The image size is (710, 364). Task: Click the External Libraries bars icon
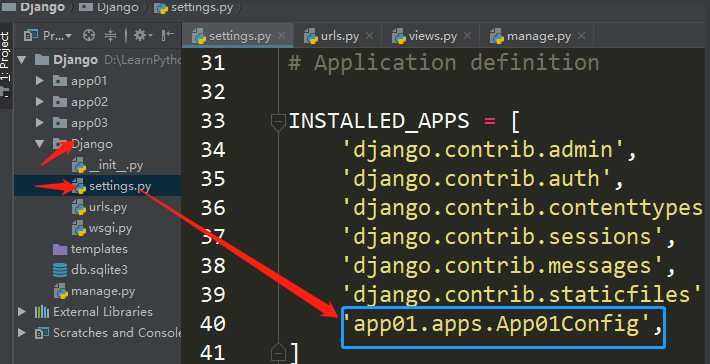tap(42, 312)
